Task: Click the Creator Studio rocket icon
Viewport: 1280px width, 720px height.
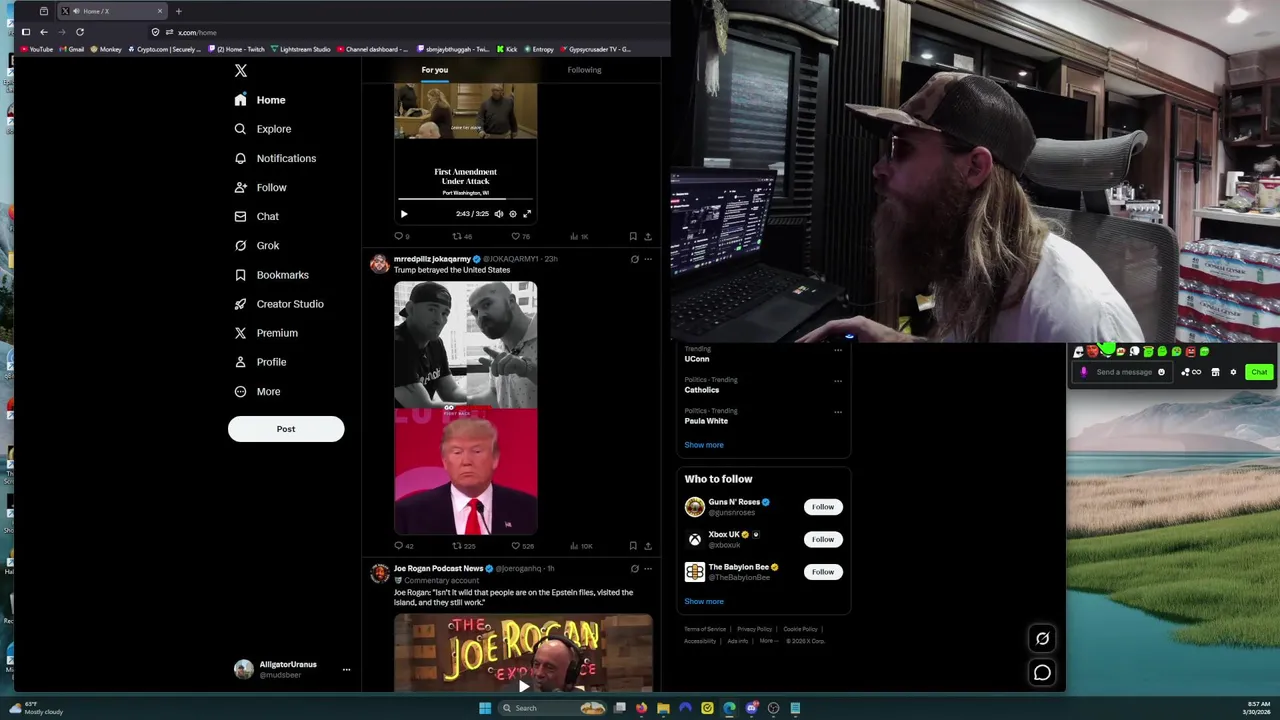Action: tap(240, 304)
